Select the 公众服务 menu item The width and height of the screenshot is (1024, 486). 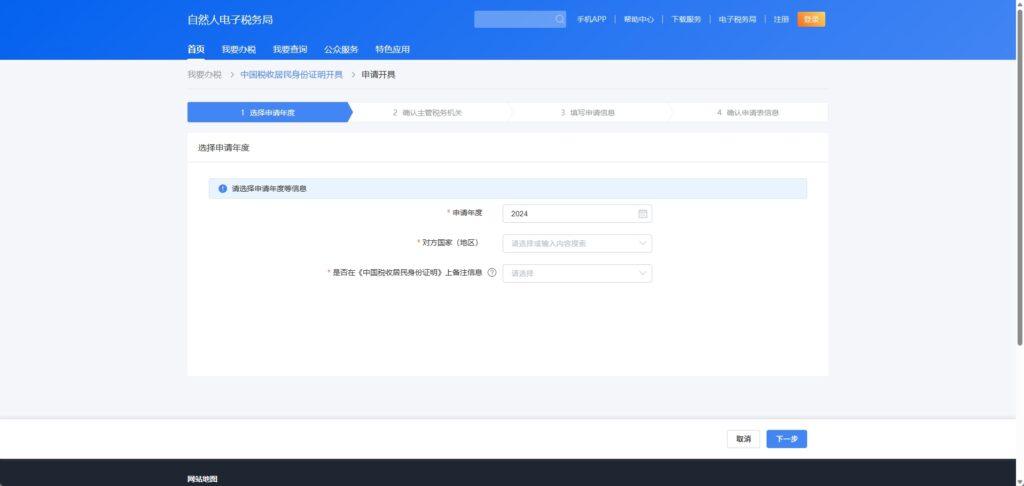(x=341, y=49)
